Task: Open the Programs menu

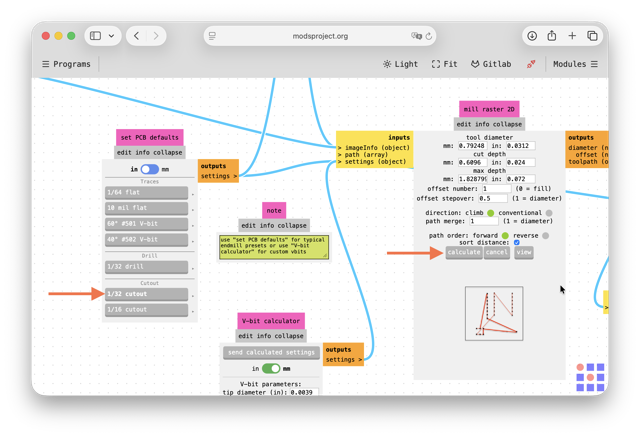Action: point(66,64)
